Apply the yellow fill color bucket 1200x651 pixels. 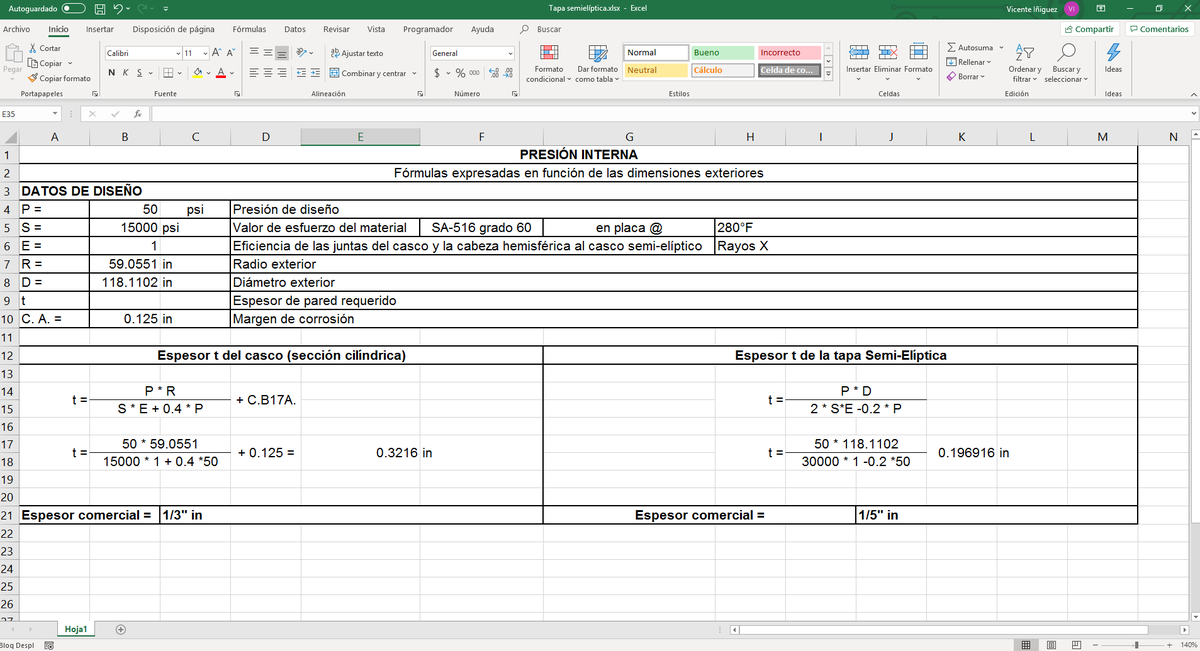(198, 73)
